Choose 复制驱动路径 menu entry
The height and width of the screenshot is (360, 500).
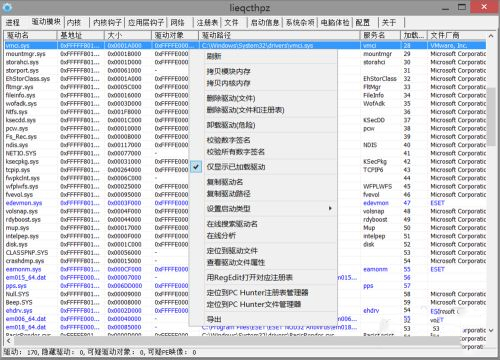[x=228, y=194]
